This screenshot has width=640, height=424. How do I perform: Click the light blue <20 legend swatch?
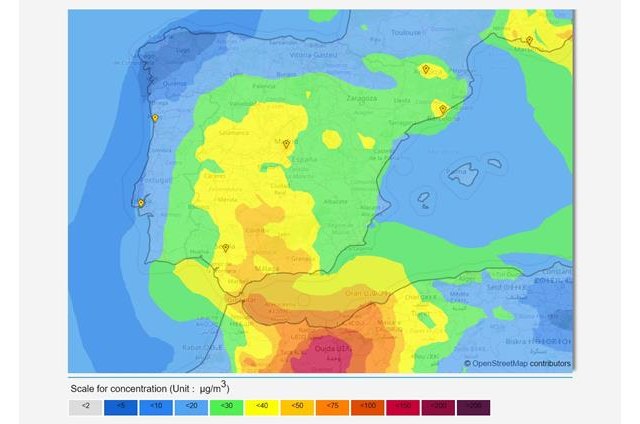[x=191, y=406]
